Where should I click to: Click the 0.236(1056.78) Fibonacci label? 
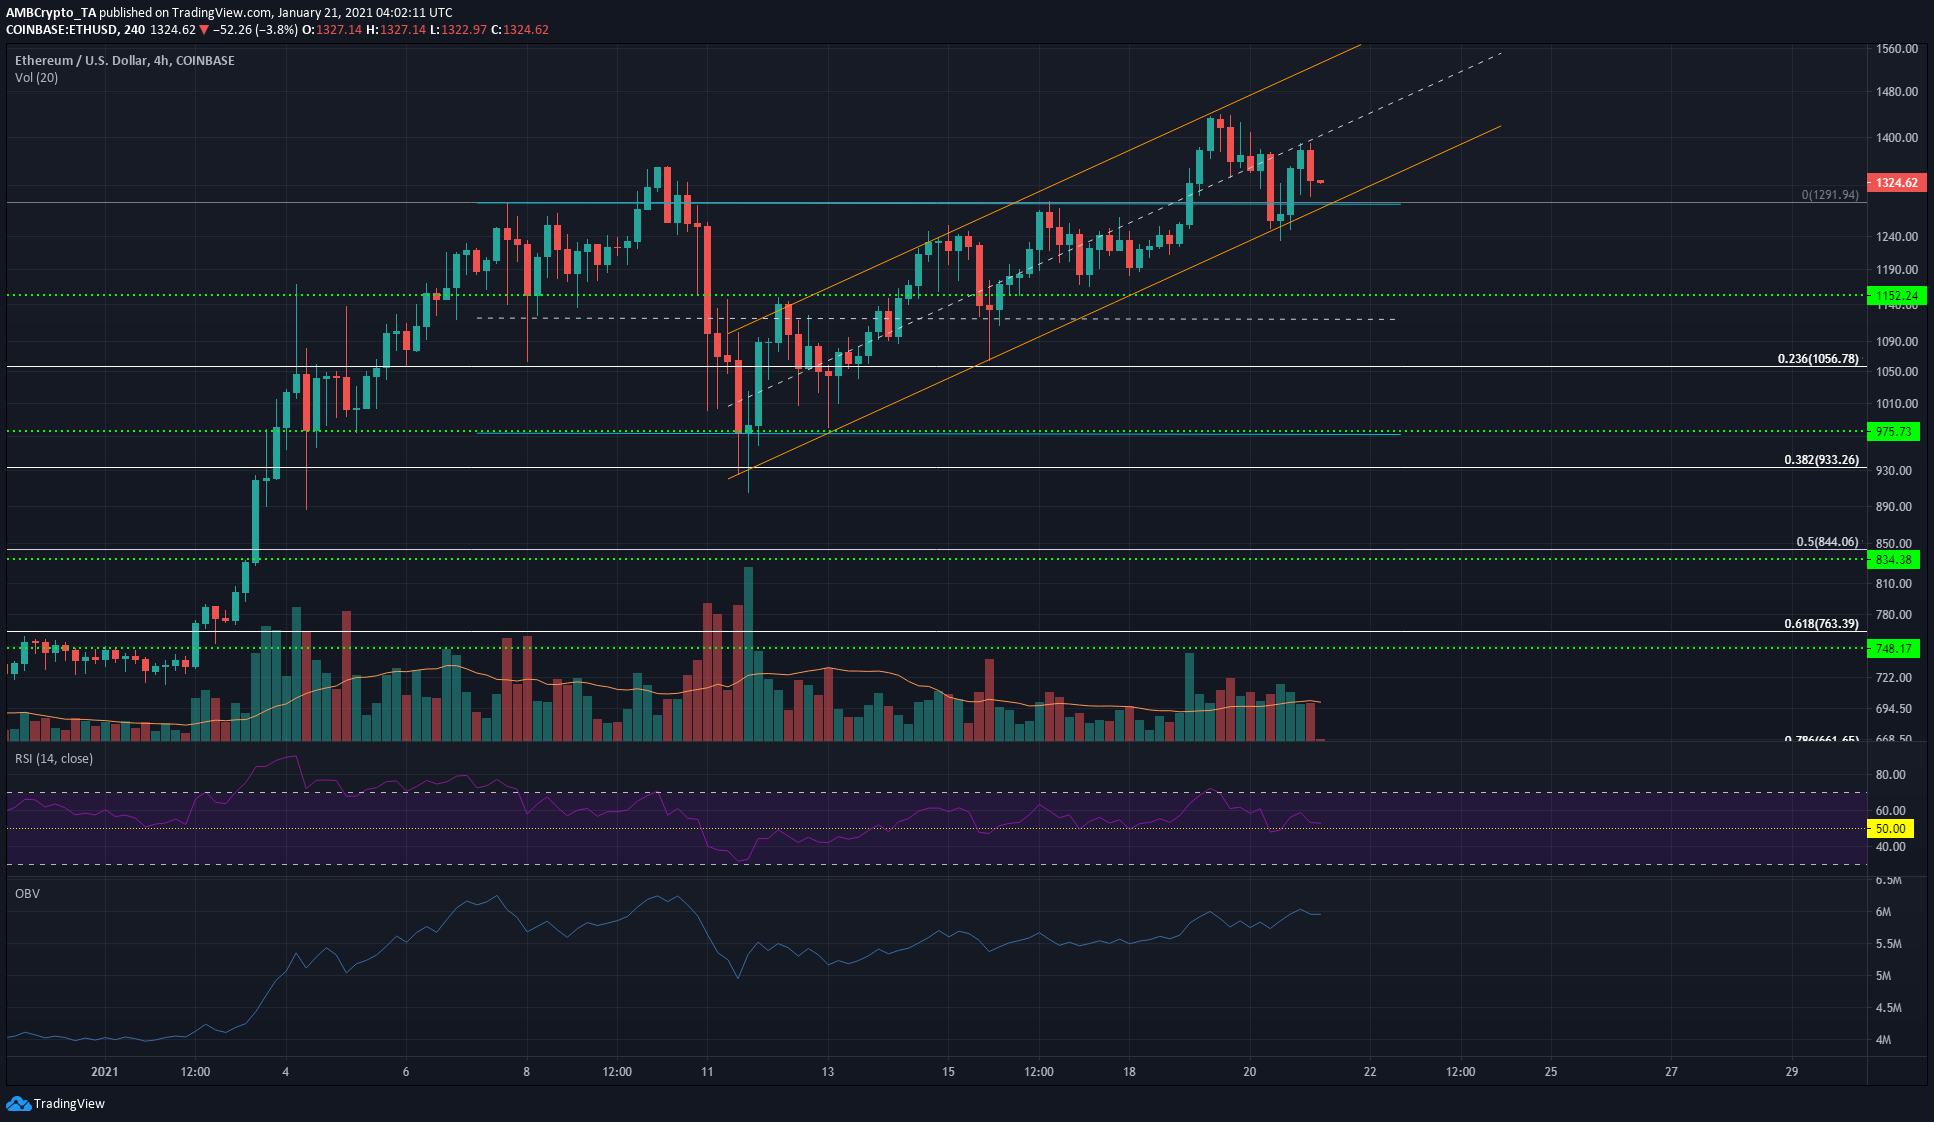click(x=1818, y=359)
